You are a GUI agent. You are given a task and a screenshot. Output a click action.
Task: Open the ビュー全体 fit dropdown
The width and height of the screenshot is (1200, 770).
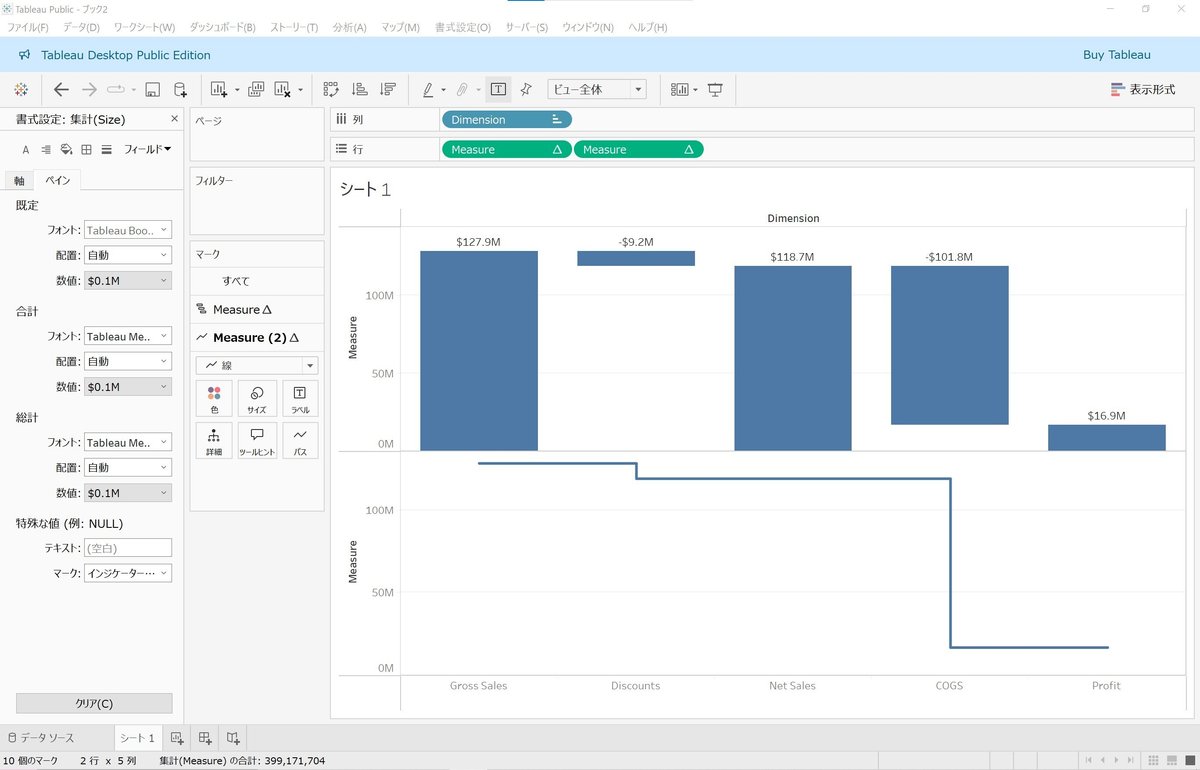(x=597, y=89)
